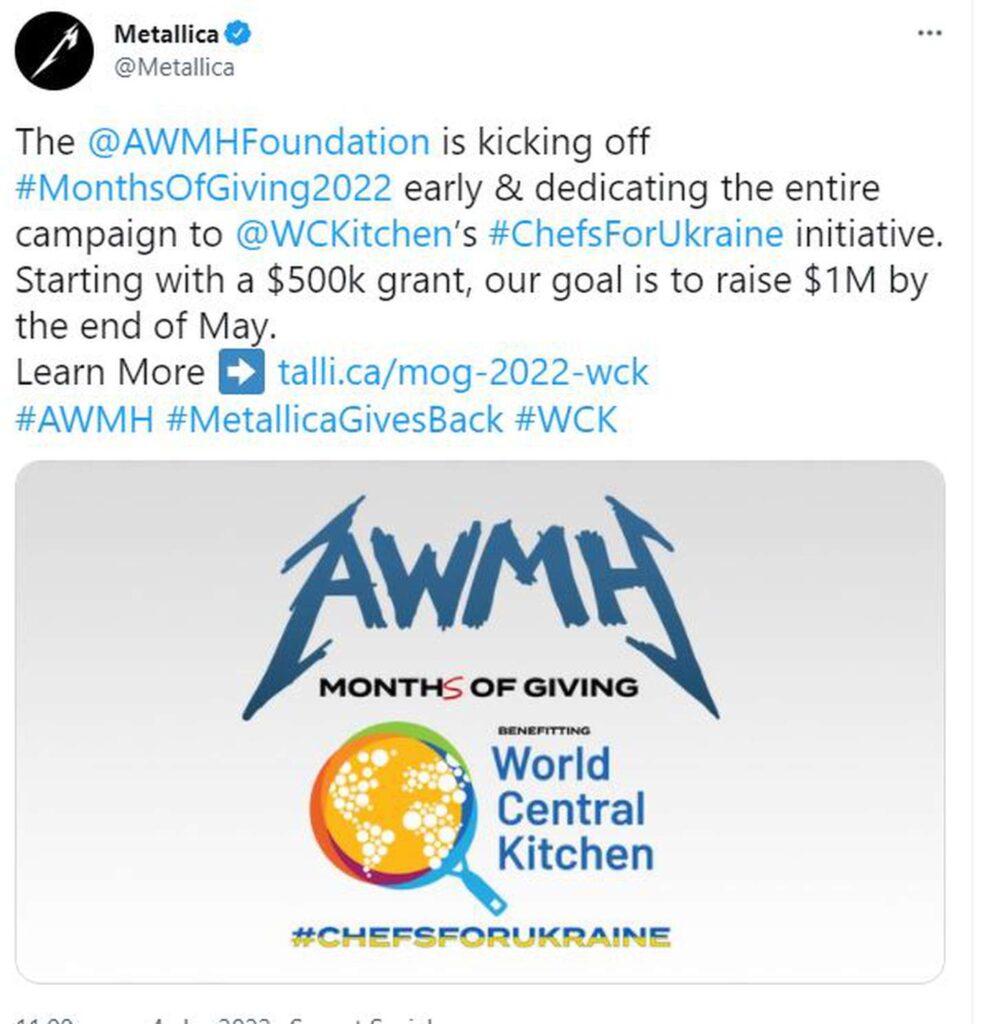Click the blue verified badge
The width and height of the screenshot is (990, 1024).
pyautogui.click(x=237, y=36)
